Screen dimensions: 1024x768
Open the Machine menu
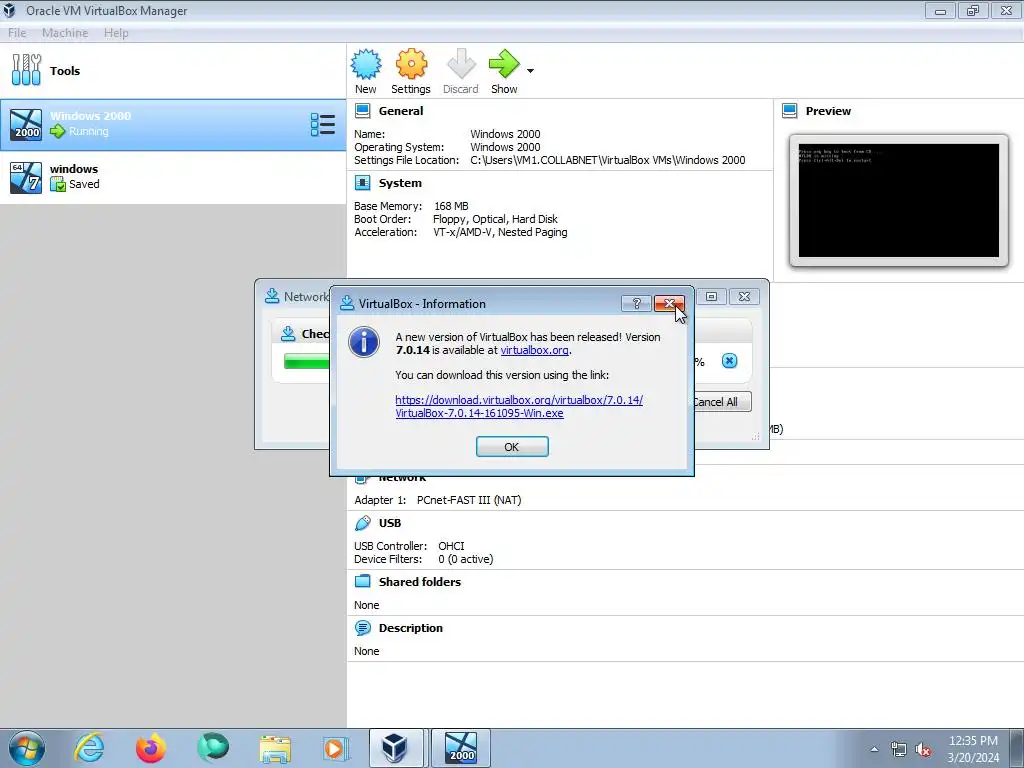65,33
